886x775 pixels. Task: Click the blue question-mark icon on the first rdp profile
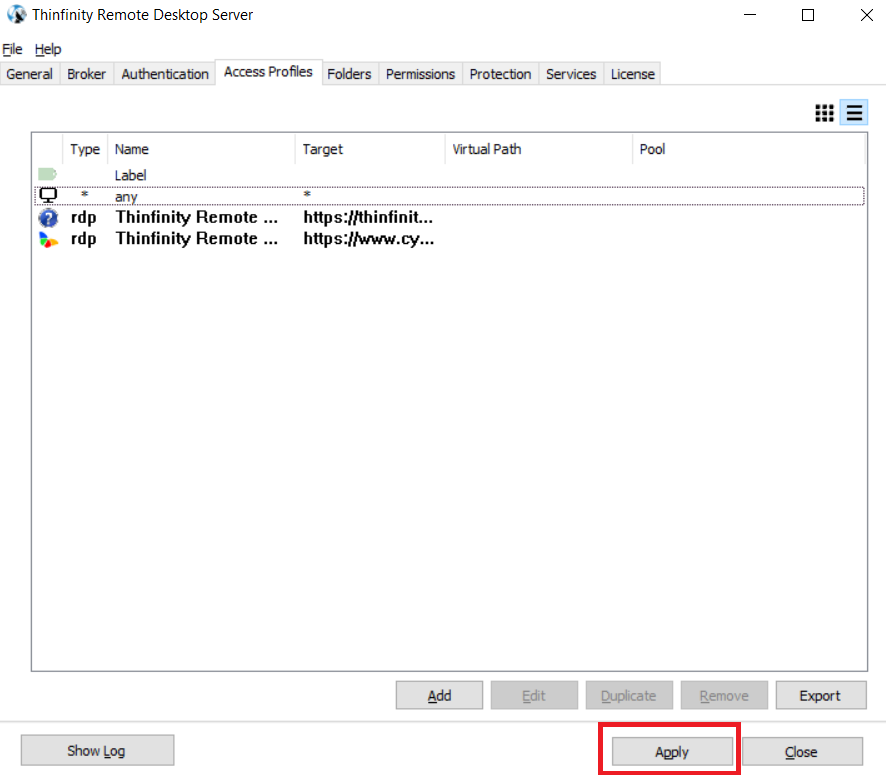coord(47,217)
